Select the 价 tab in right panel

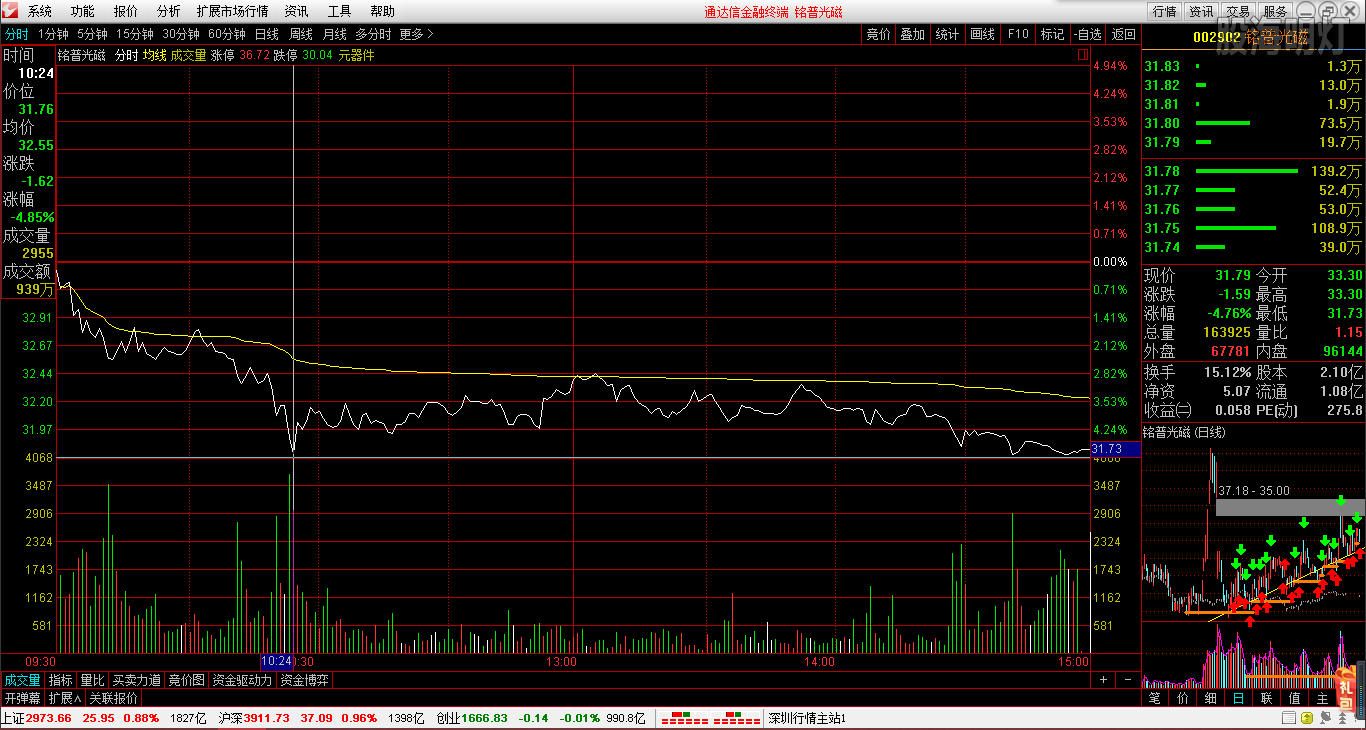coord(1183,698)
